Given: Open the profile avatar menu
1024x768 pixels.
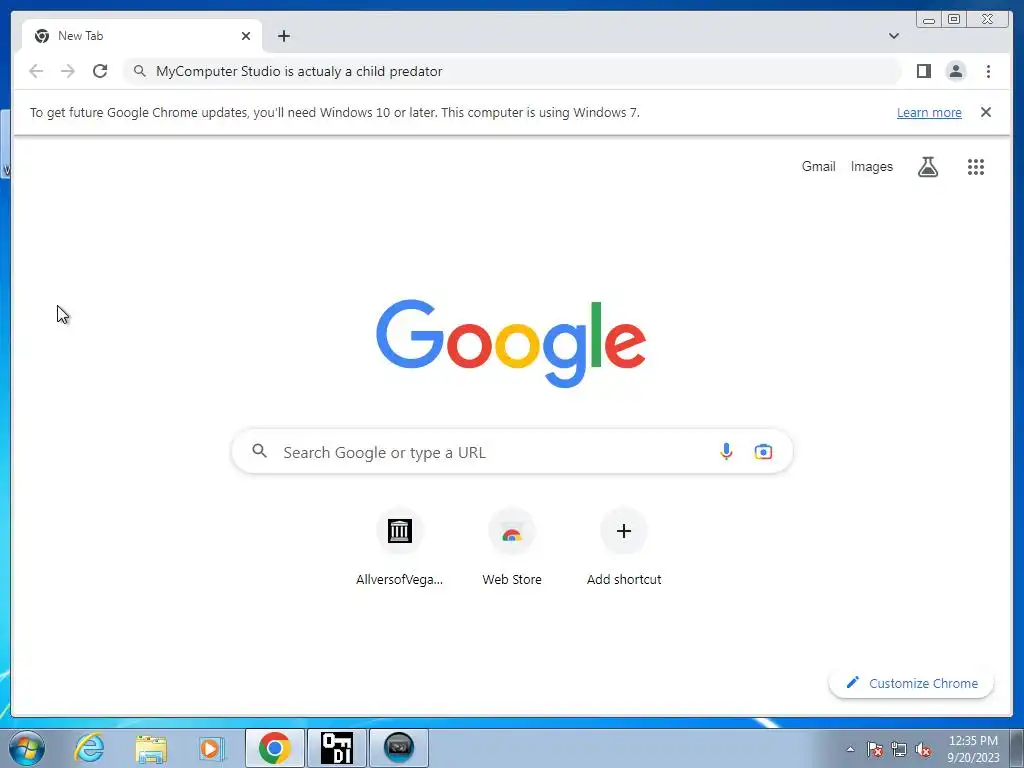Looking at the screenshot, I should point(955,71).
